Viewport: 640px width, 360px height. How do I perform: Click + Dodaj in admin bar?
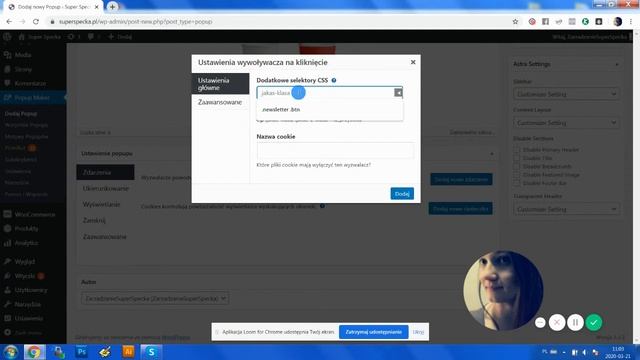(120, 37)
